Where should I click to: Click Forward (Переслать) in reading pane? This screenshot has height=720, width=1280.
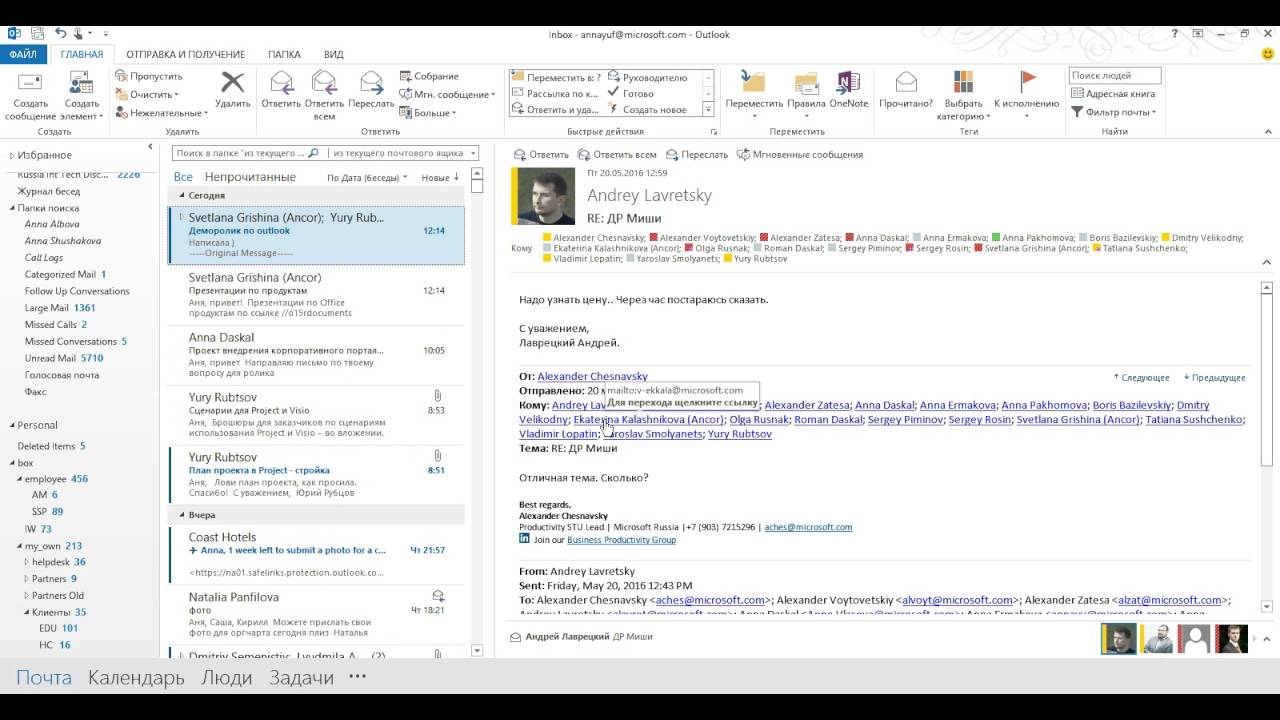(x=697, y=155)
